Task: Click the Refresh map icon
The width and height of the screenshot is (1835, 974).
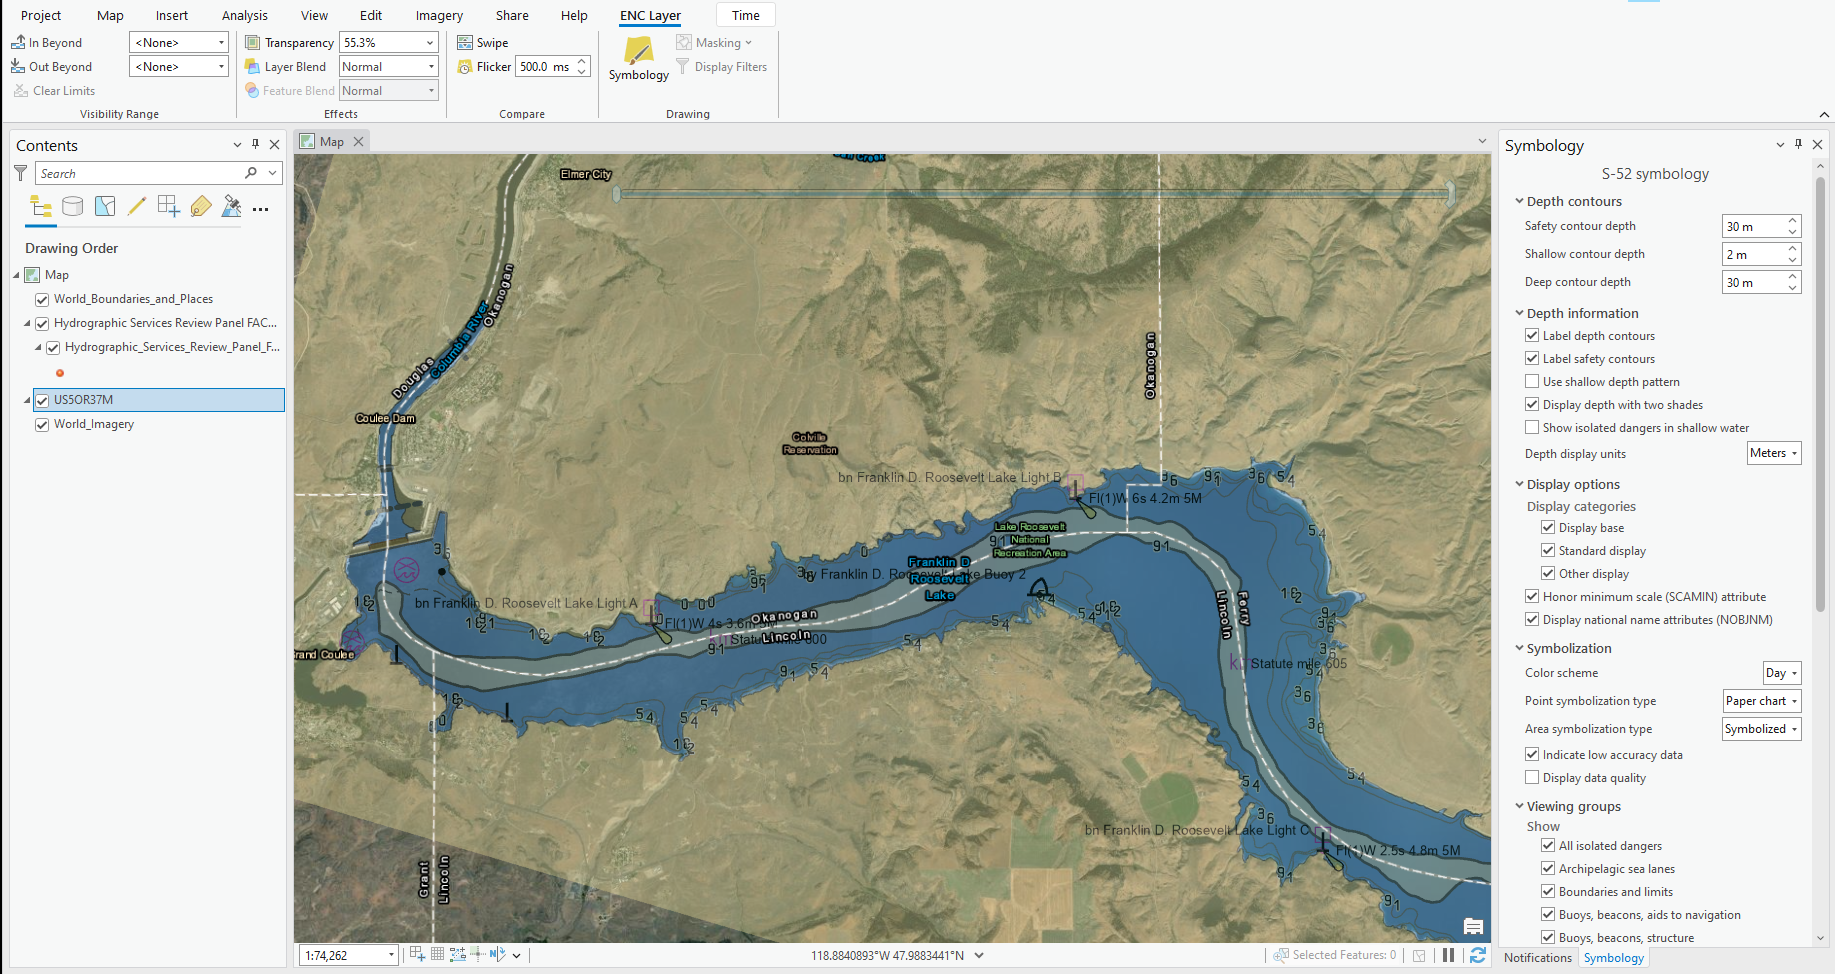Action: [1477, 955]
